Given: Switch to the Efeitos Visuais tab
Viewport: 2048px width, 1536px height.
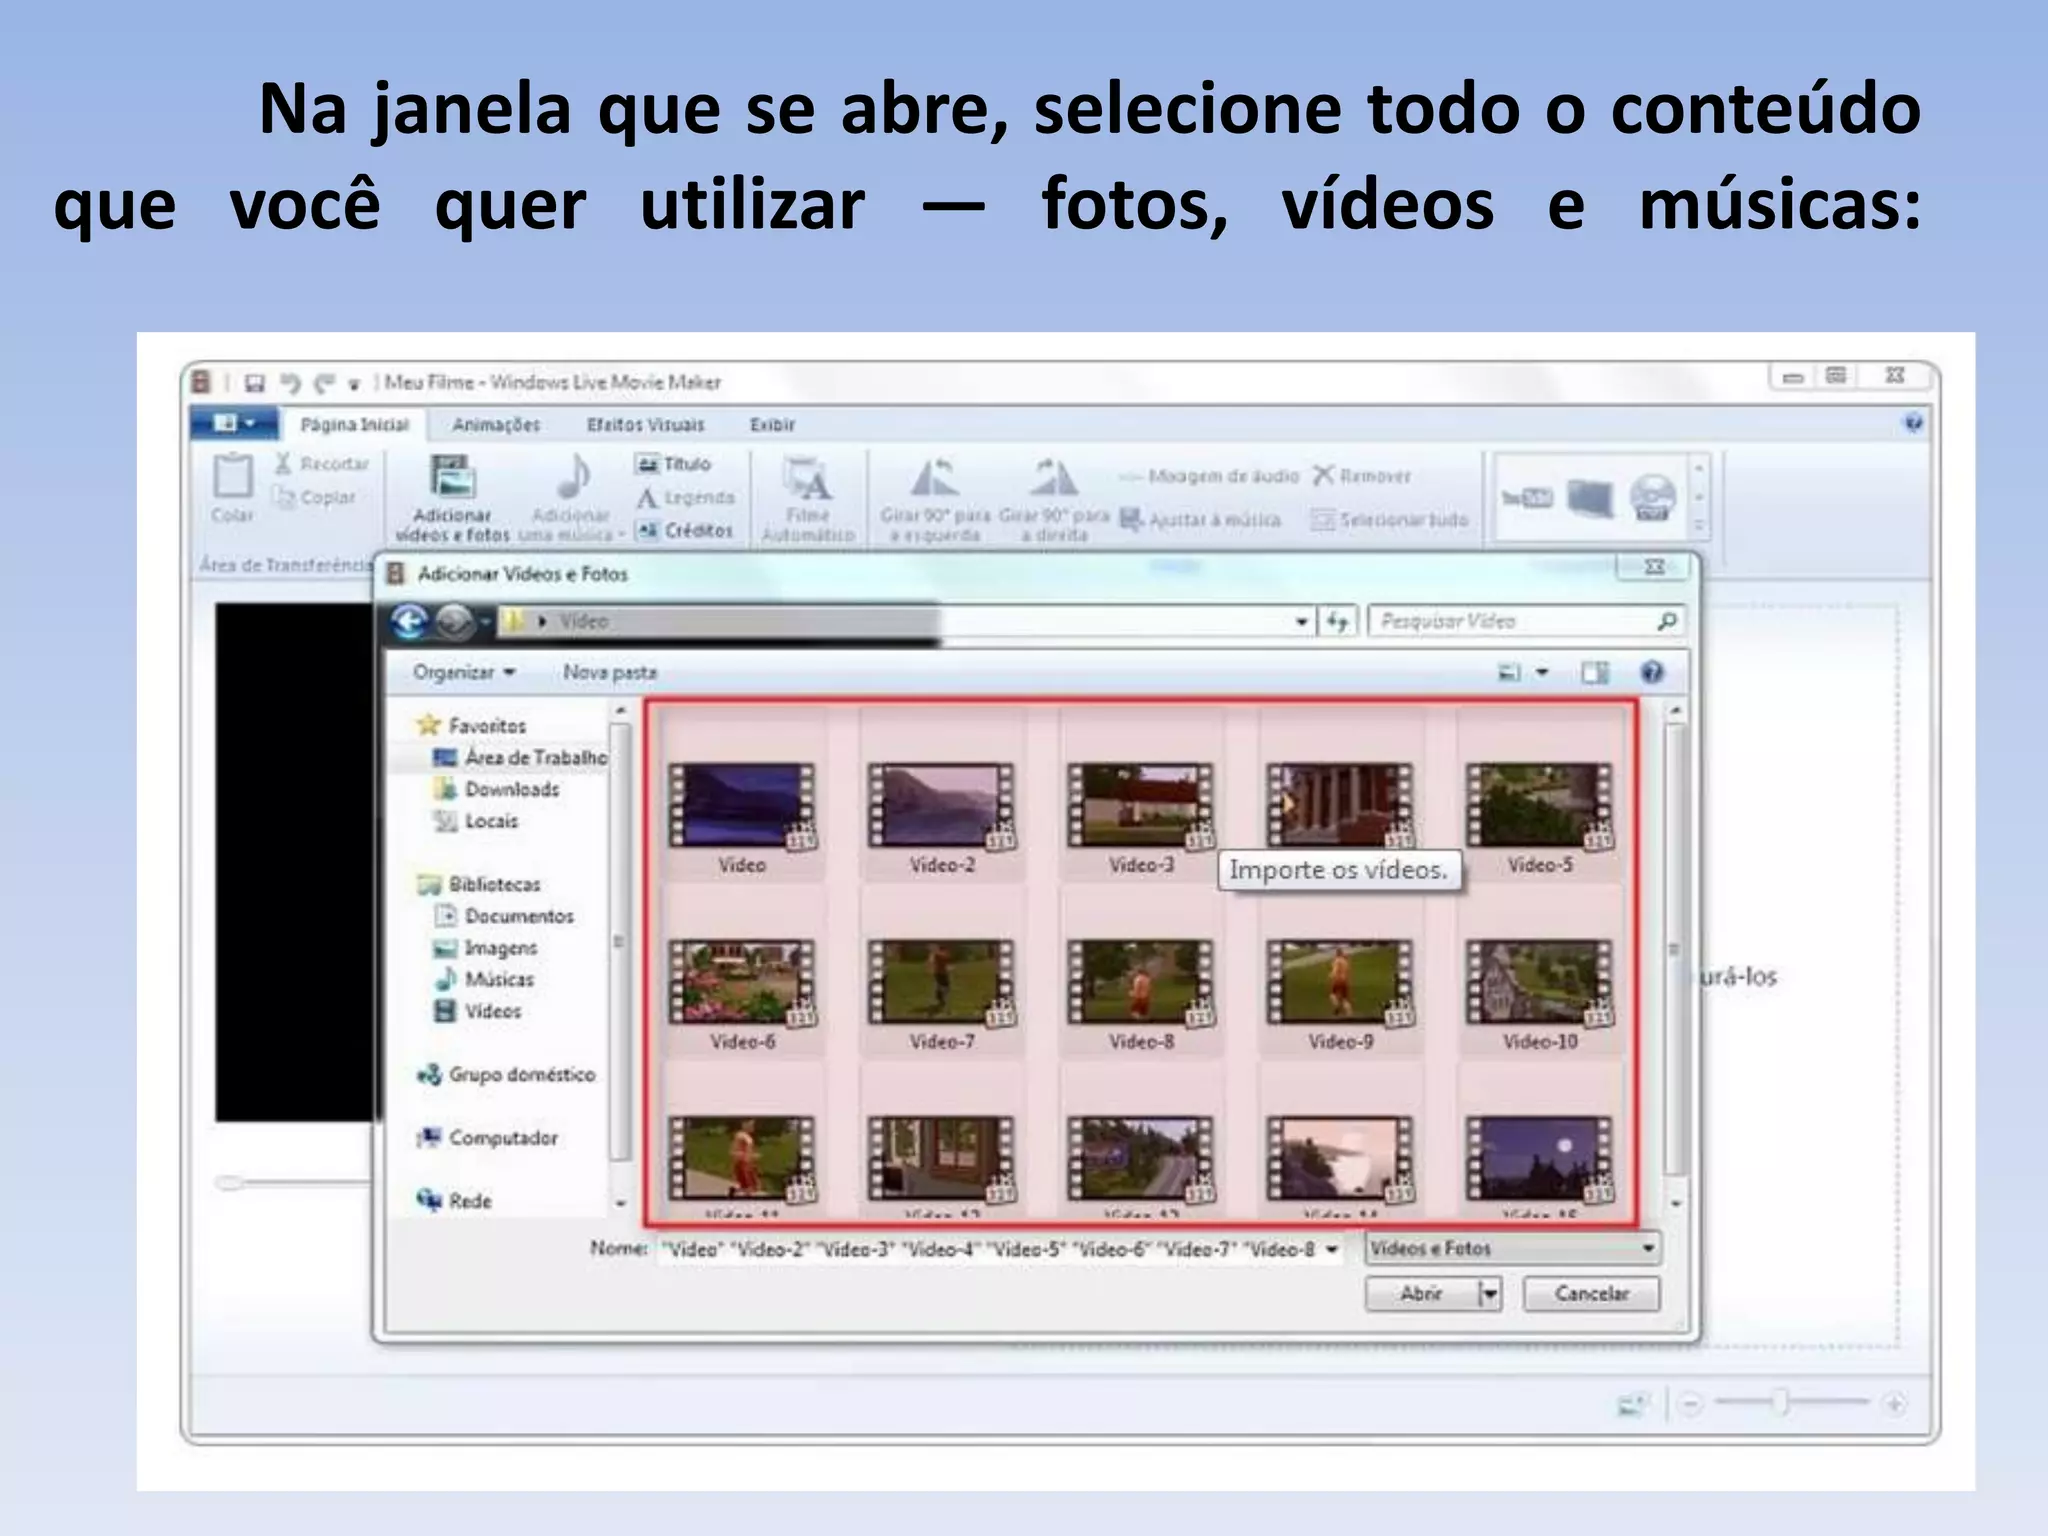Looking at the screenshot, I should pyautogui.click(x=645, y=425).
